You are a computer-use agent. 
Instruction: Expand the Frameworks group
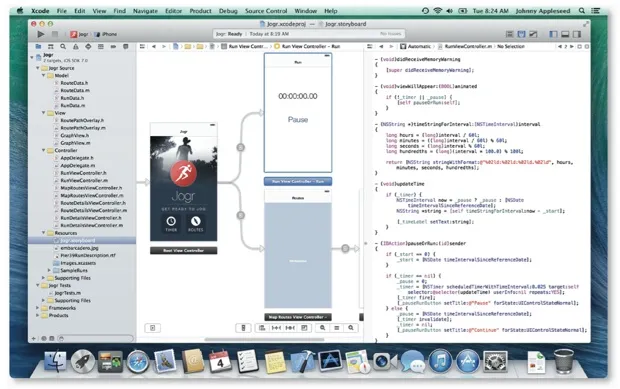(x=38, y=308)
